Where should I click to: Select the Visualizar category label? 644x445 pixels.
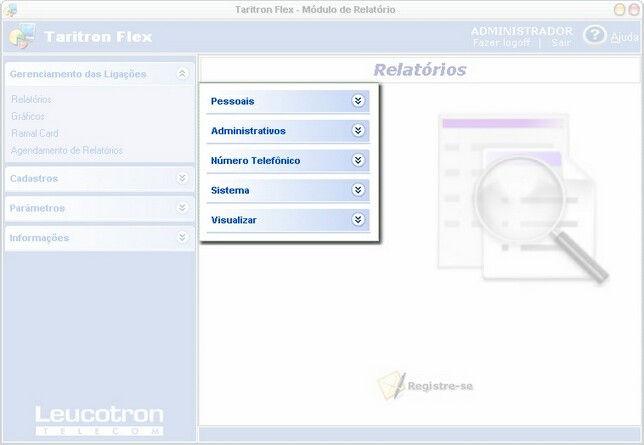click(234, 220)
